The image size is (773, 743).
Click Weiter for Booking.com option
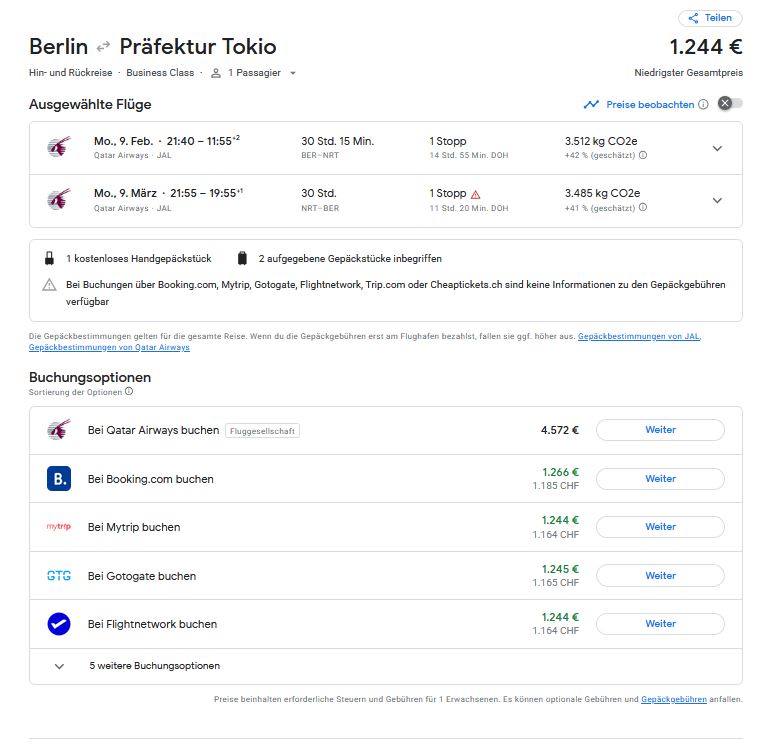(x=660, y=479)
